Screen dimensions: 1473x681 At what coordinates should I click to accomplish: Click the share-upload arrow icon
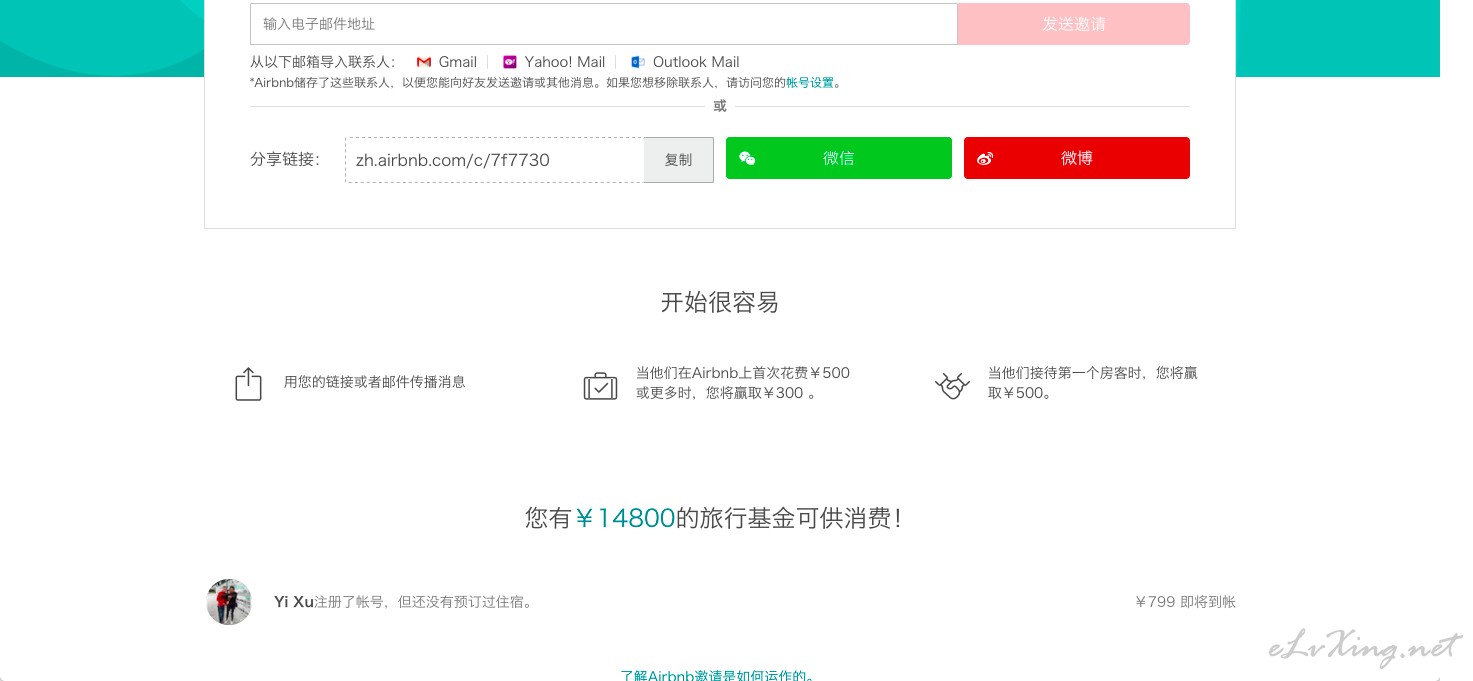[248, 384]
